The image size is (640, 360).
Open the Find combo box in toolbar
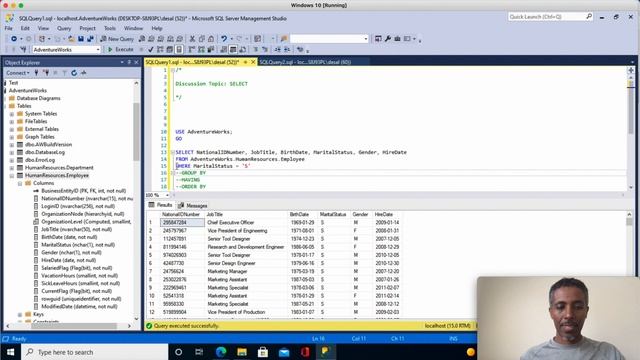click(329, 39)
